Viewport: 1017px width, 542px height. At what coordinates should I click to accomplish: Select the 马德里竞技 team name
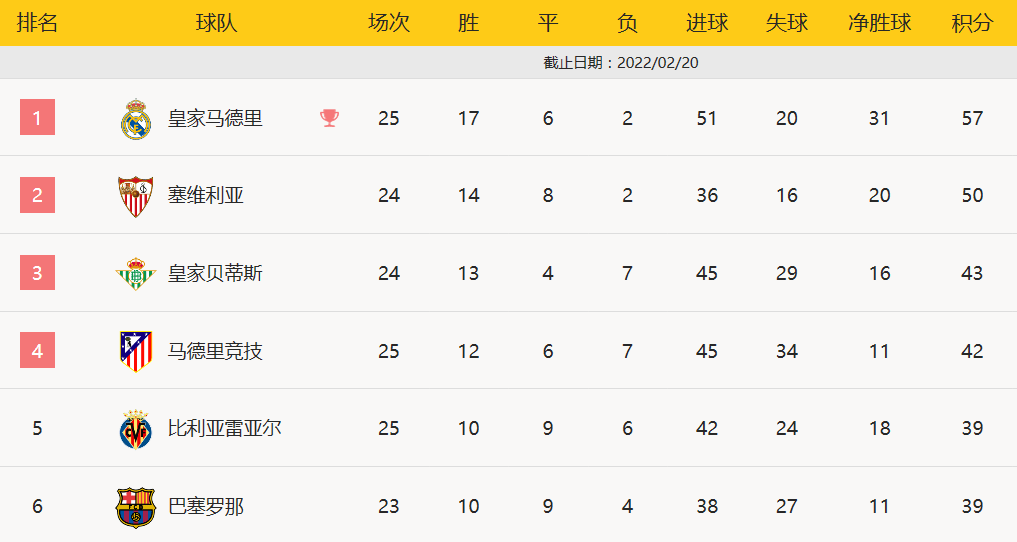tap(215, 351)
